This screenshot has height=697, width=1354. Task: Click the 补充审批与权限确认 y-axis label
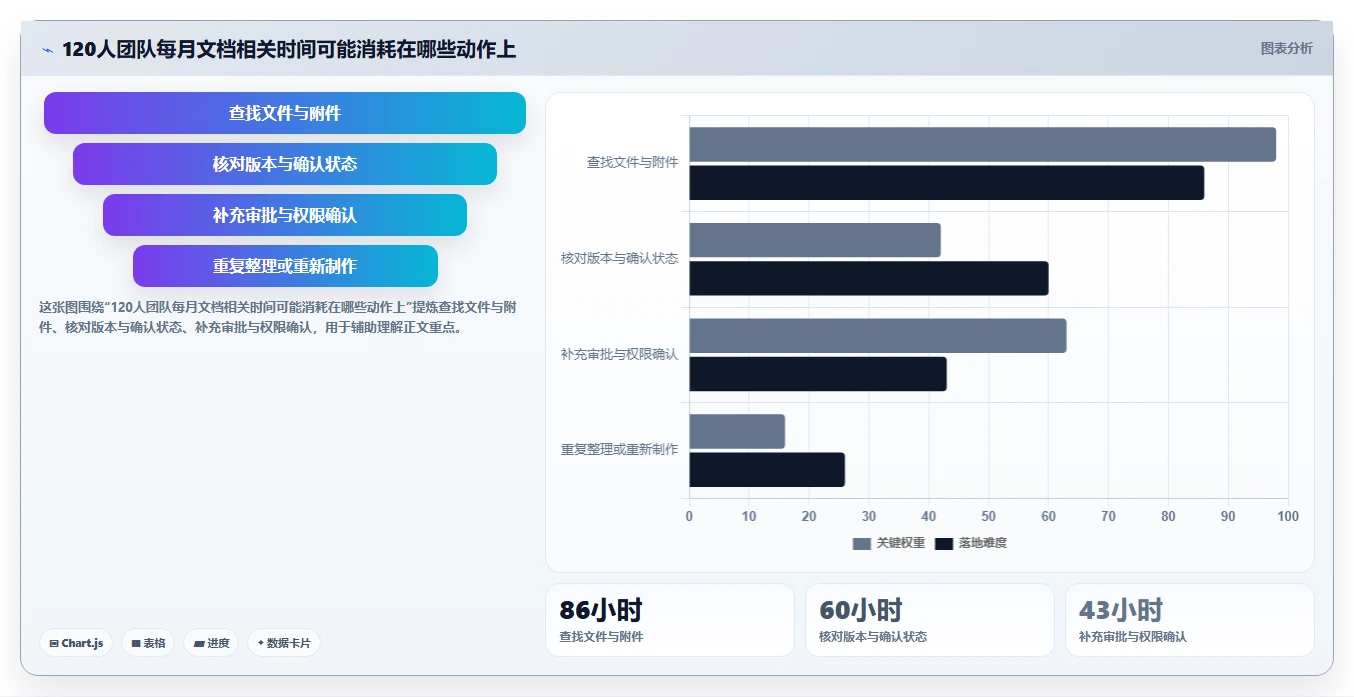click(619, 354)
